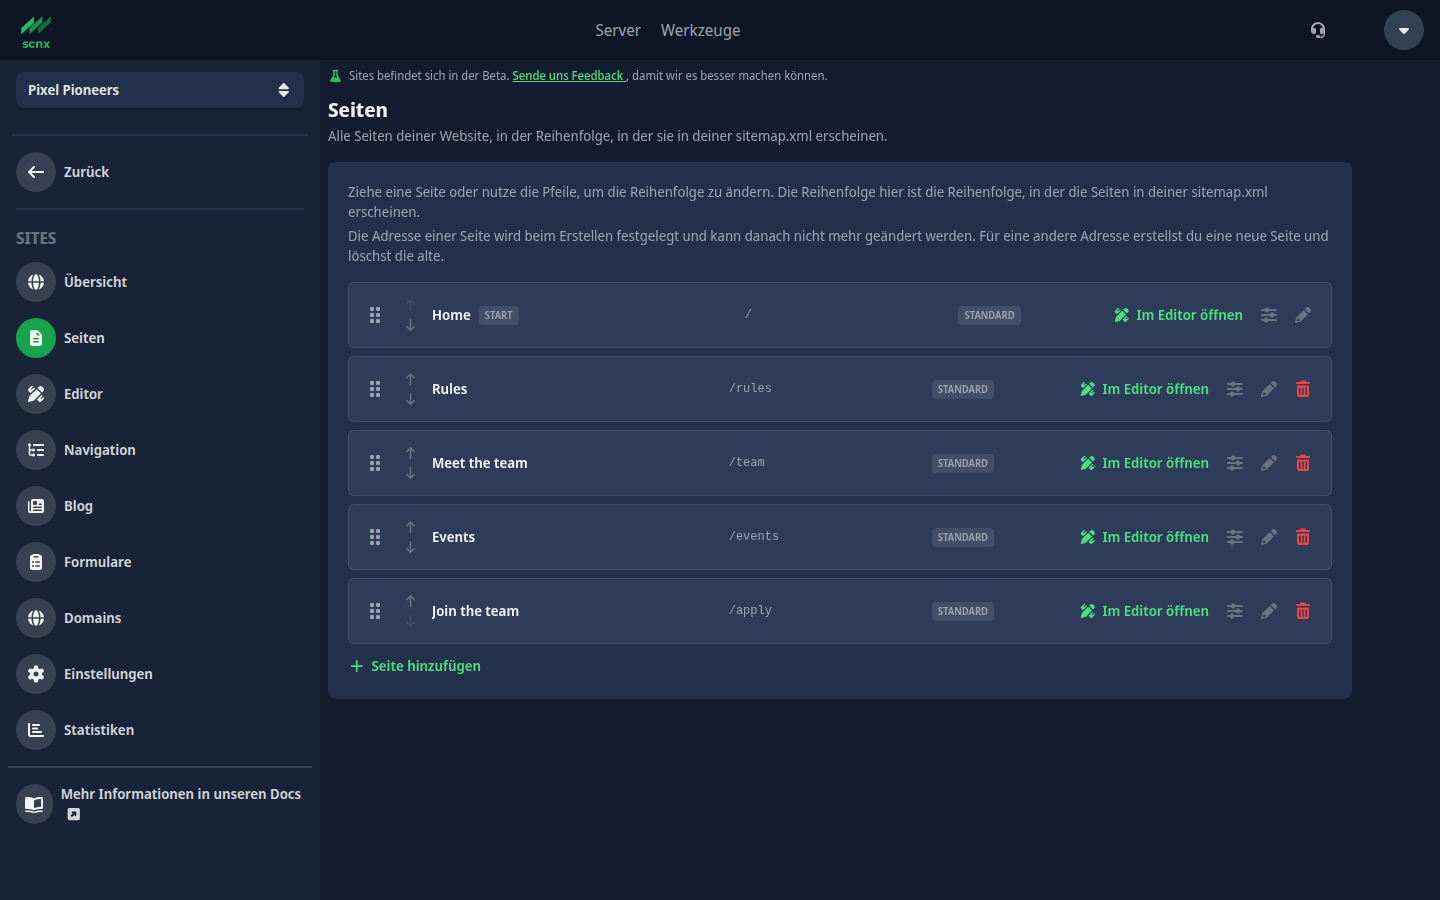The image size is (1440, 900).
Task: Open Home page in the editor
Action: click(1178, 315)
